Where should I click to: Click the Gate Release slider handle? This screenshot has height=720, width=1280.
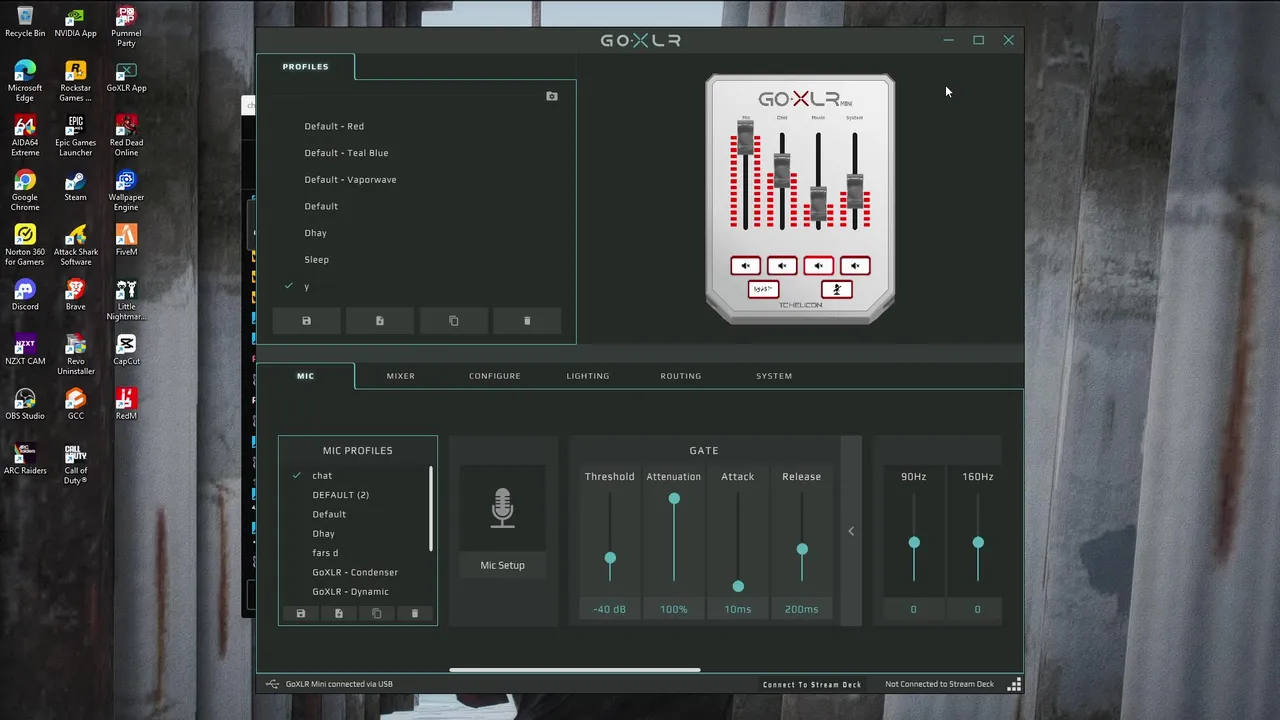coord(802,549)
